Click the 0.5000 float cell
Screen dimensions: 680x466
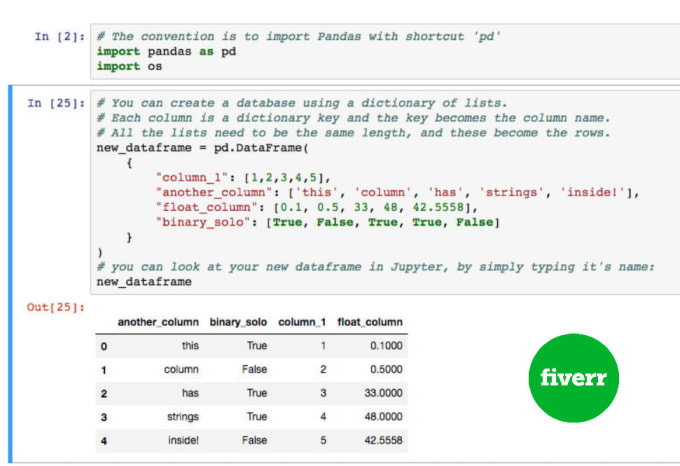386,369
